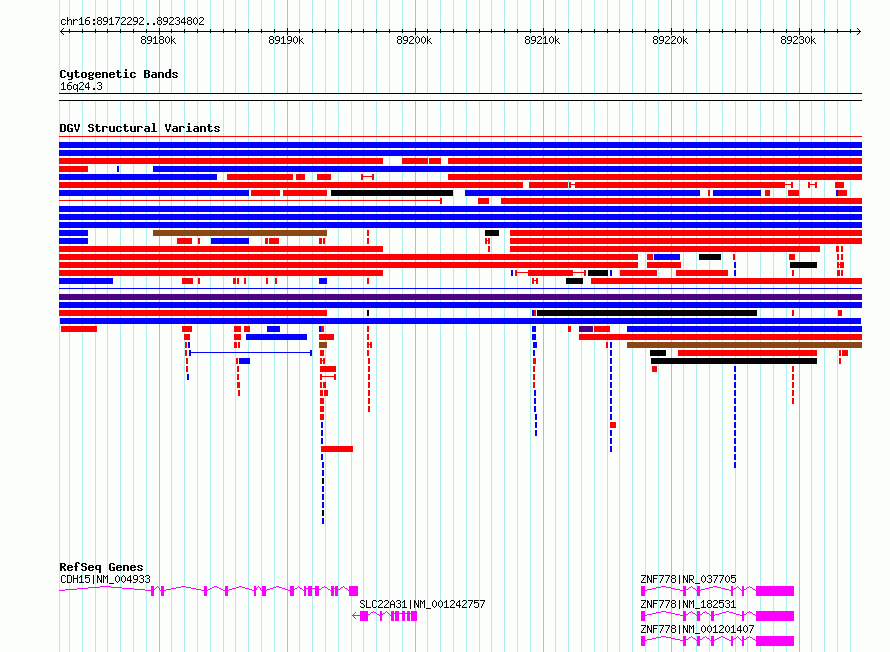The image size is (890, 652).
Task: Click the thin red capped line ending near 89202k
Action: [250, 201]
